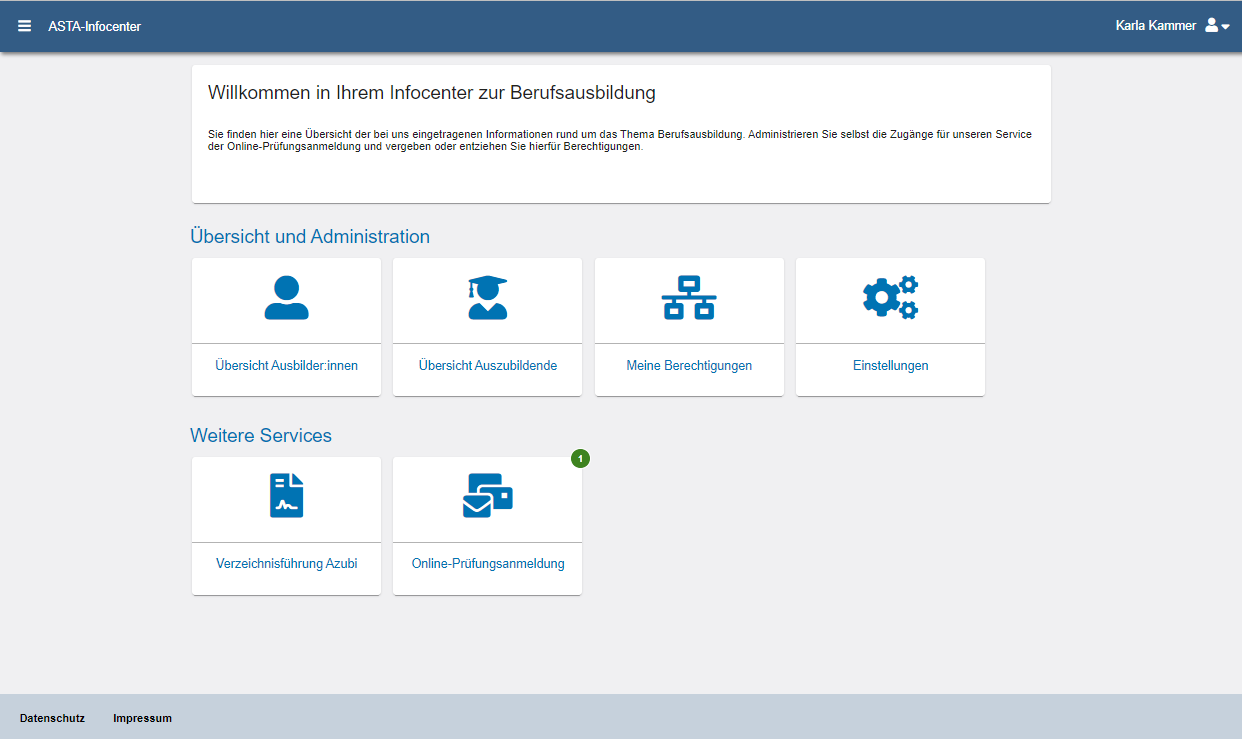Open the hamburger navigation menu

click(x=25, y=26)
